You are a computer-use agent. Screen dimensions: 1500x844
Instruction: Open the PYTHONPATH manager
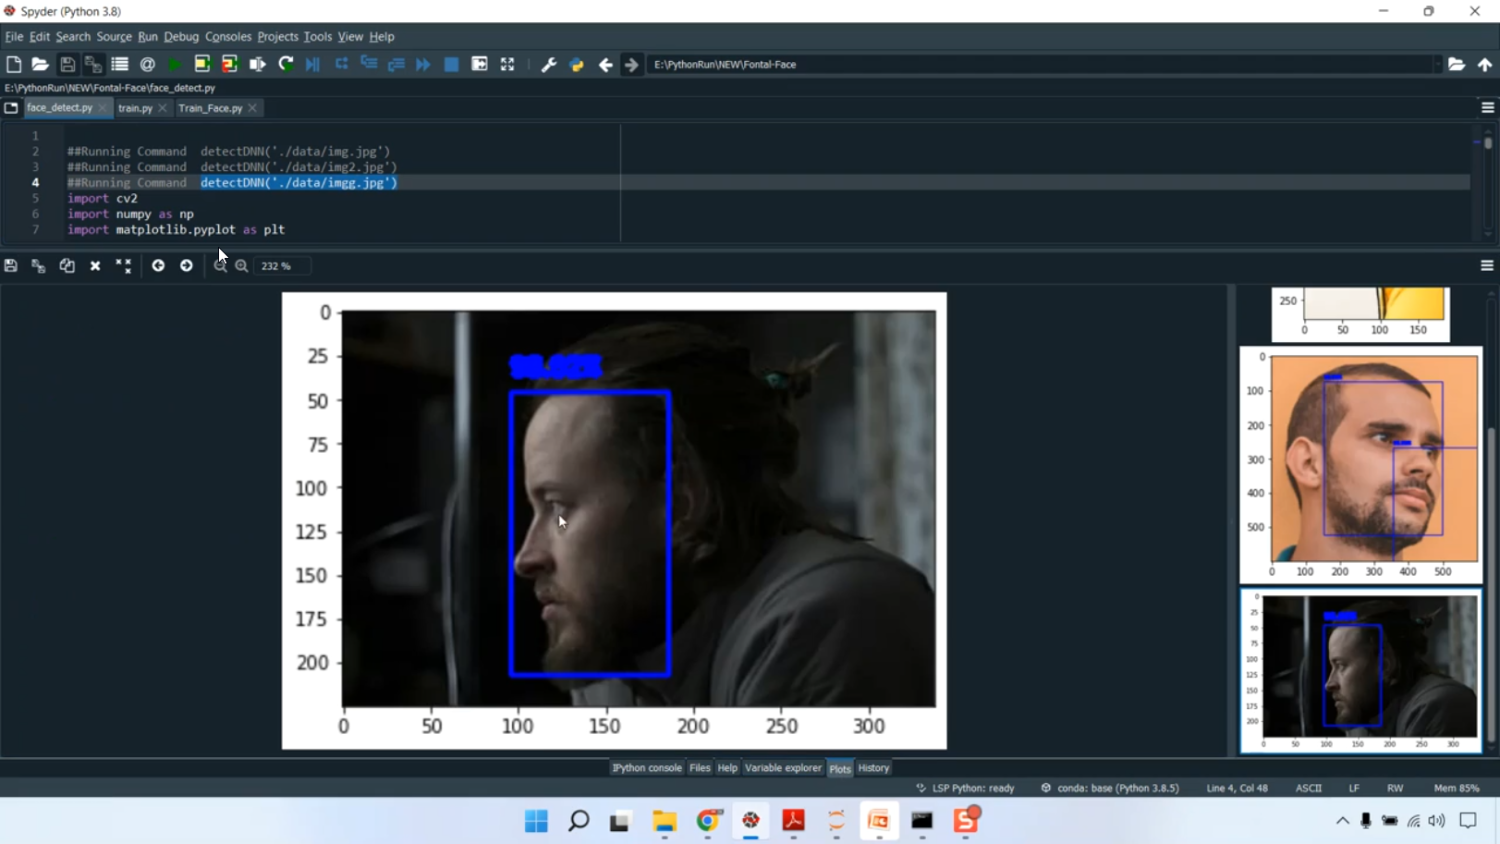click(575, 64)
